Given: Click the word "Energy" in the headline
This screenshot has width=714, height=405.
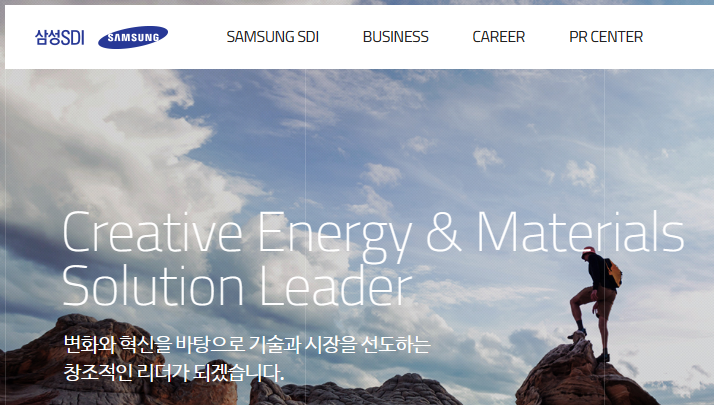Looking at the screenshot, I should tap(335, 235).
